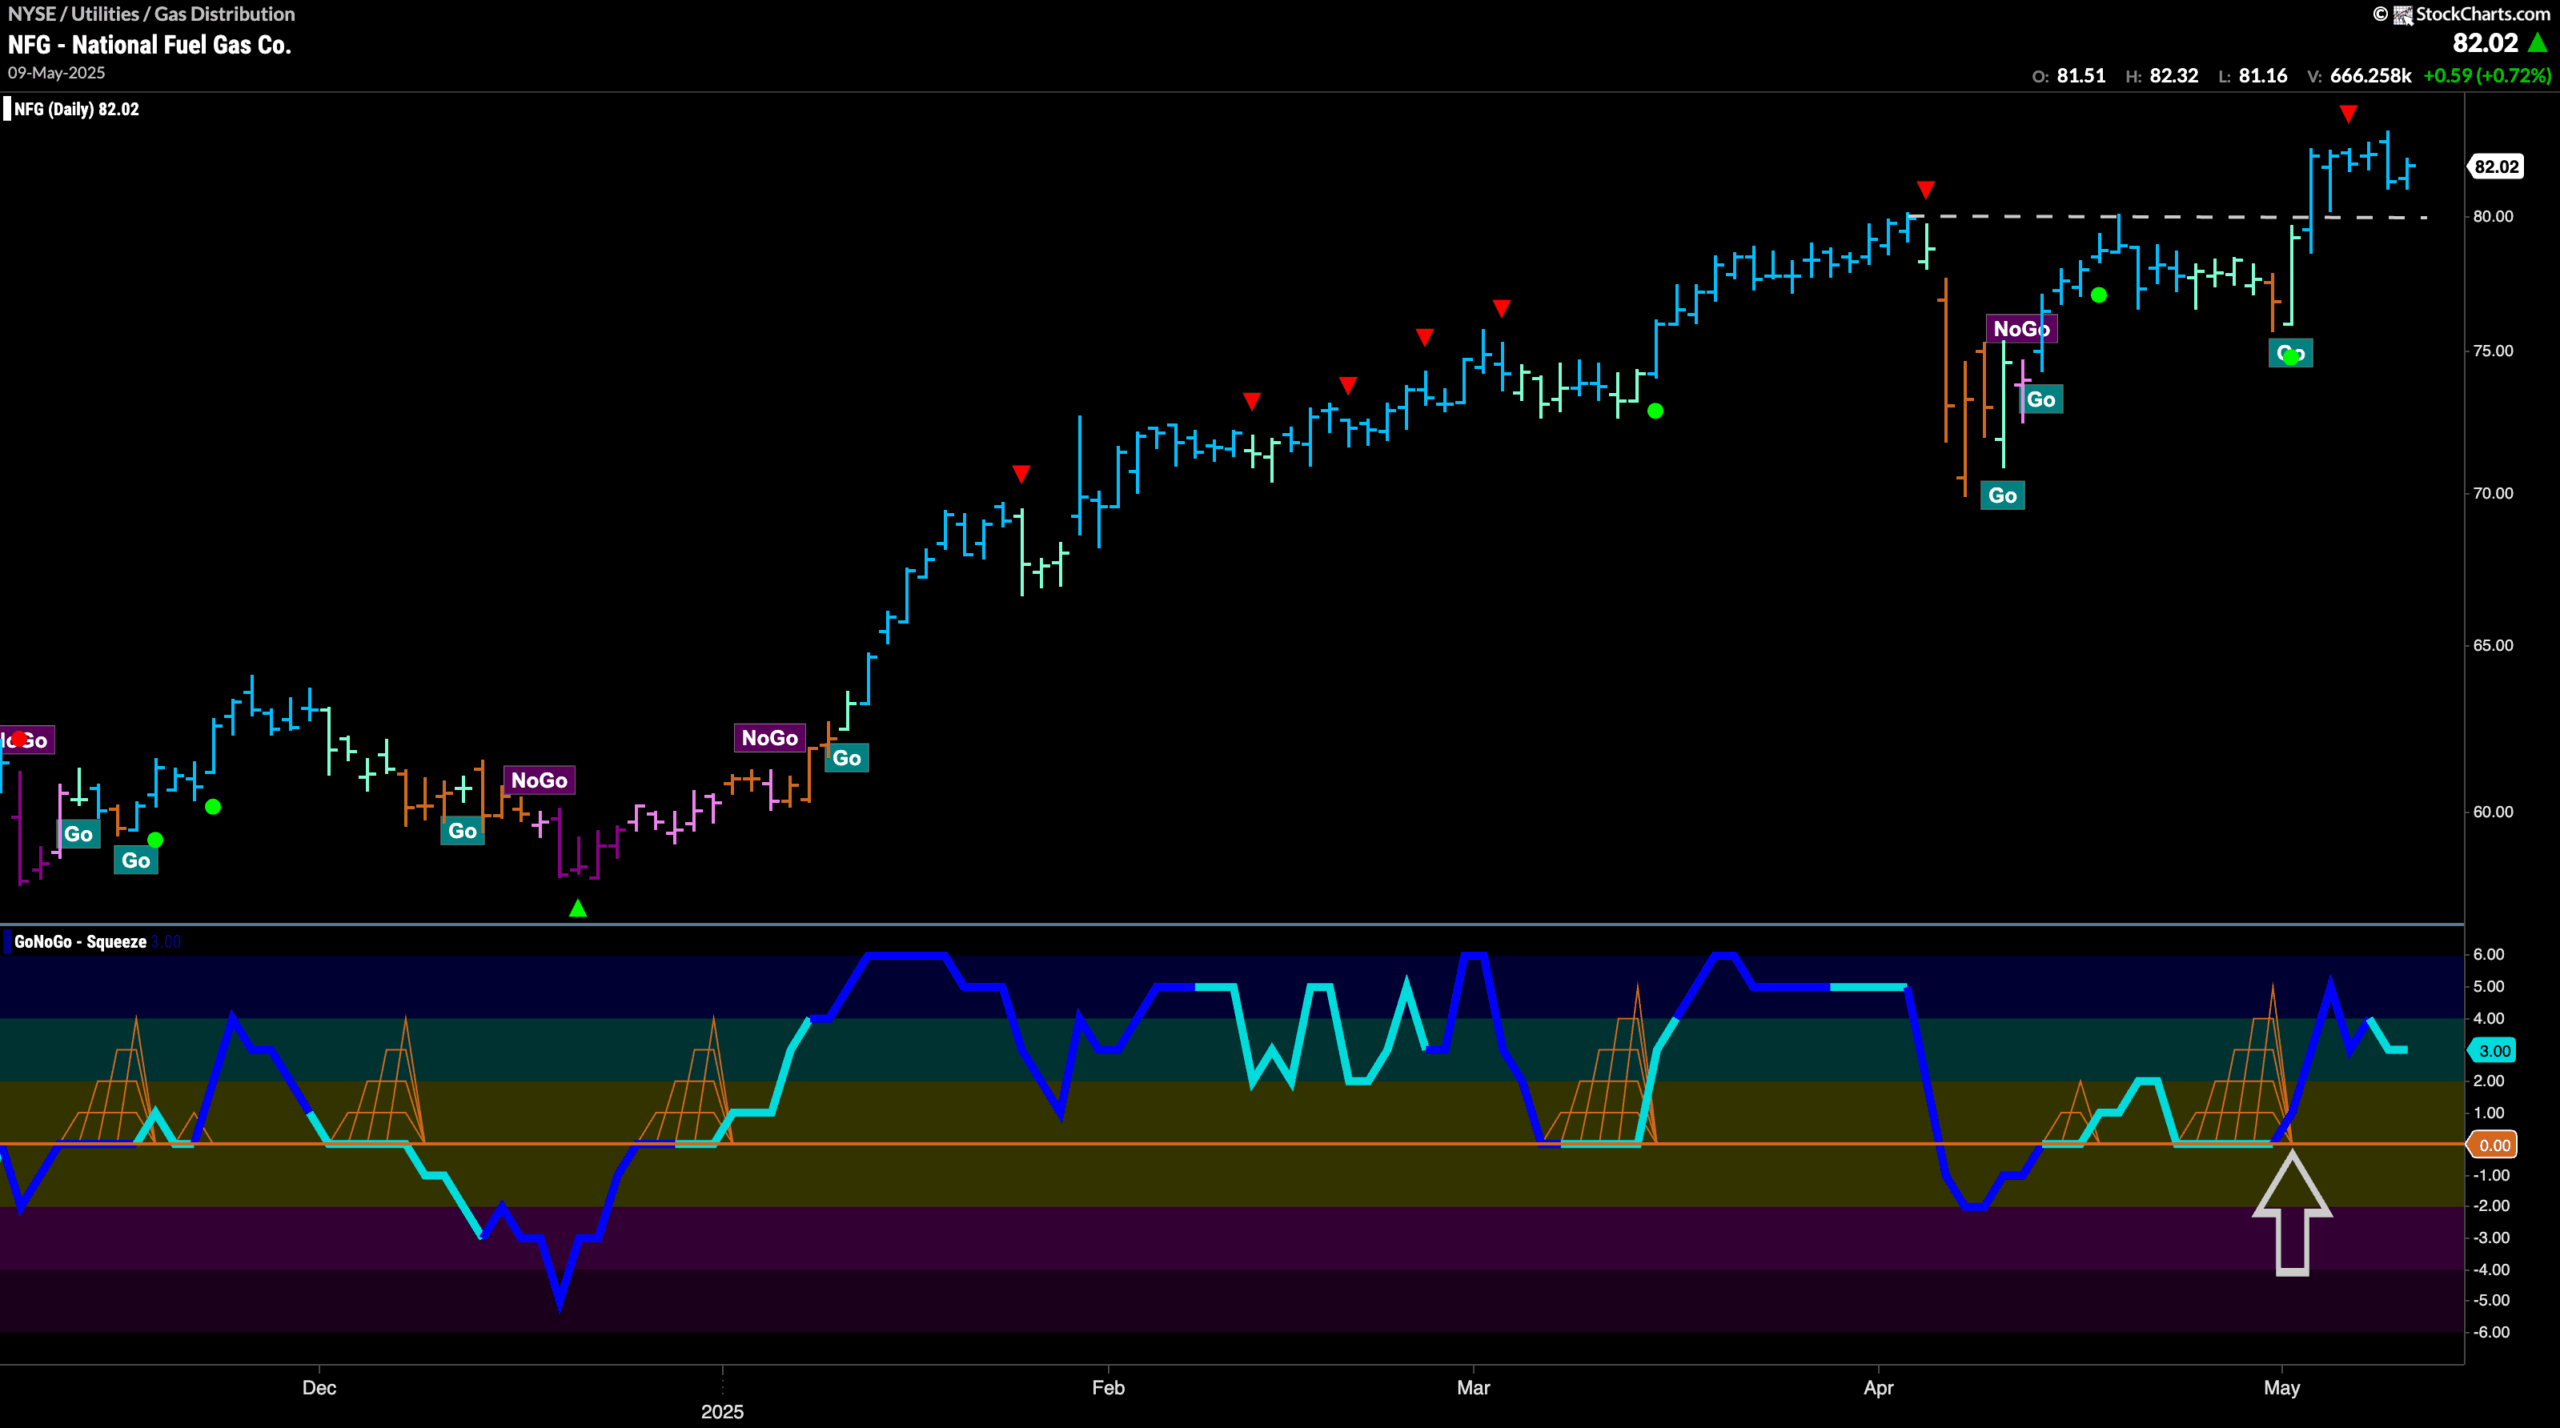Select the red down triangle at the early April peak
The height and width of the screenshot is (1428, 2560).
(x=1925, y=190)
